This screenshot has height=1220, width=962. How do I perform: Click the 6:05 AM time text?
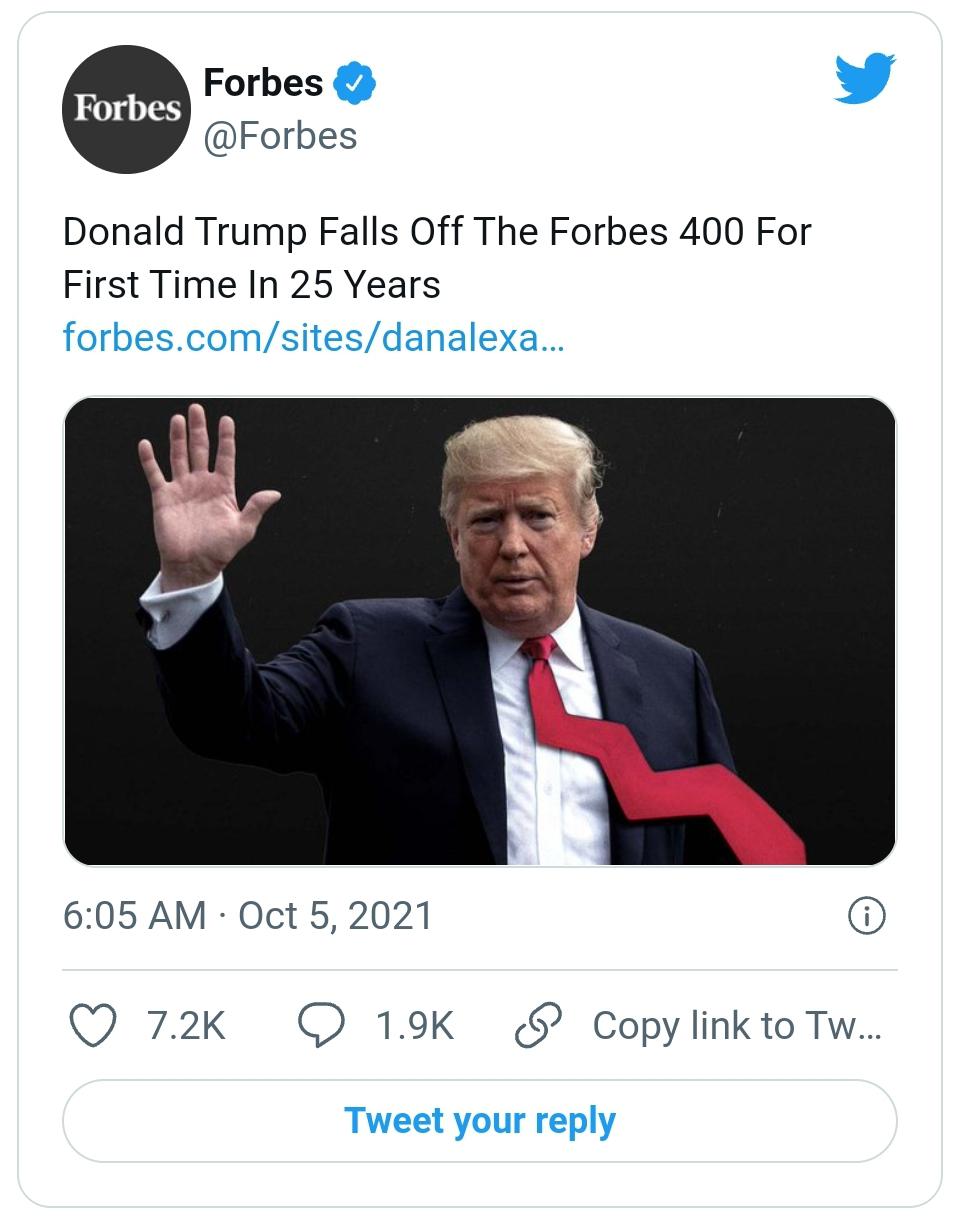point(134,916)
